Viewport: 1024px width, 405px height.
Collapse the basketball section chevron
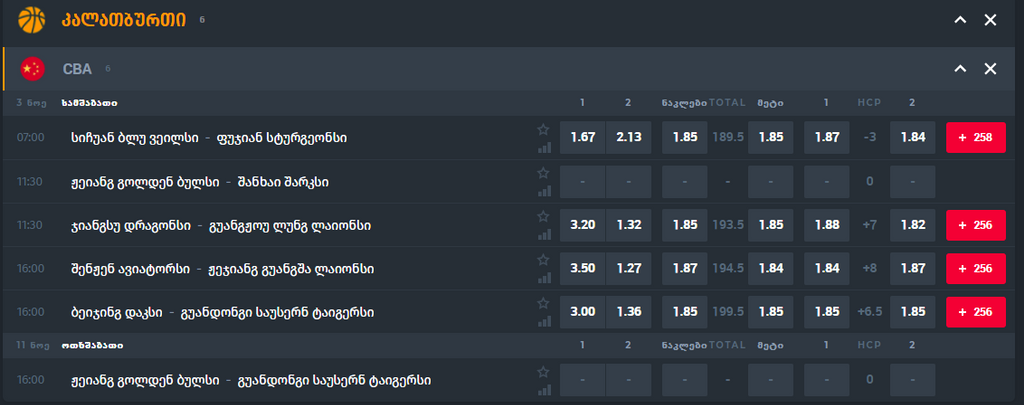pyautogui.click(x=960, y=20)
